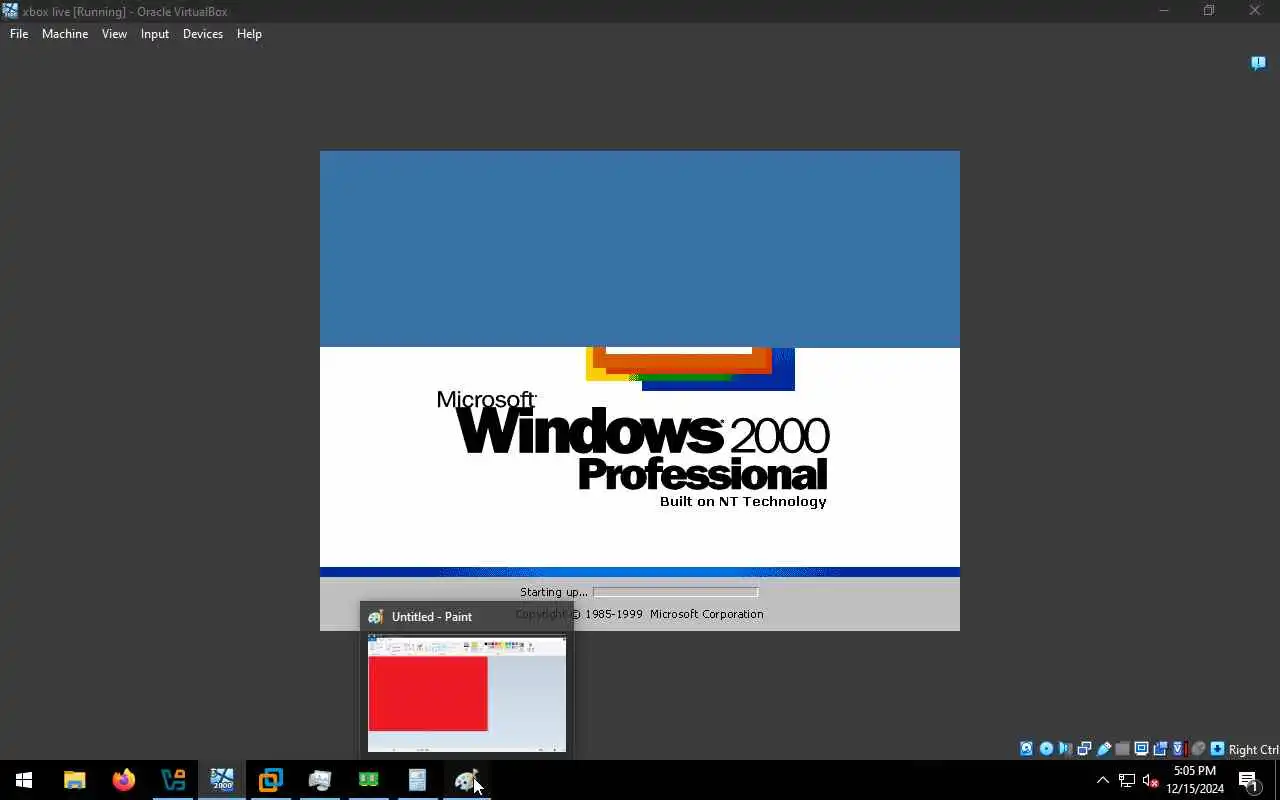The width and height of the screenshot is (1280, 800).
Task: Open the Windows Action Center notifications
Action: point(1248,780)
